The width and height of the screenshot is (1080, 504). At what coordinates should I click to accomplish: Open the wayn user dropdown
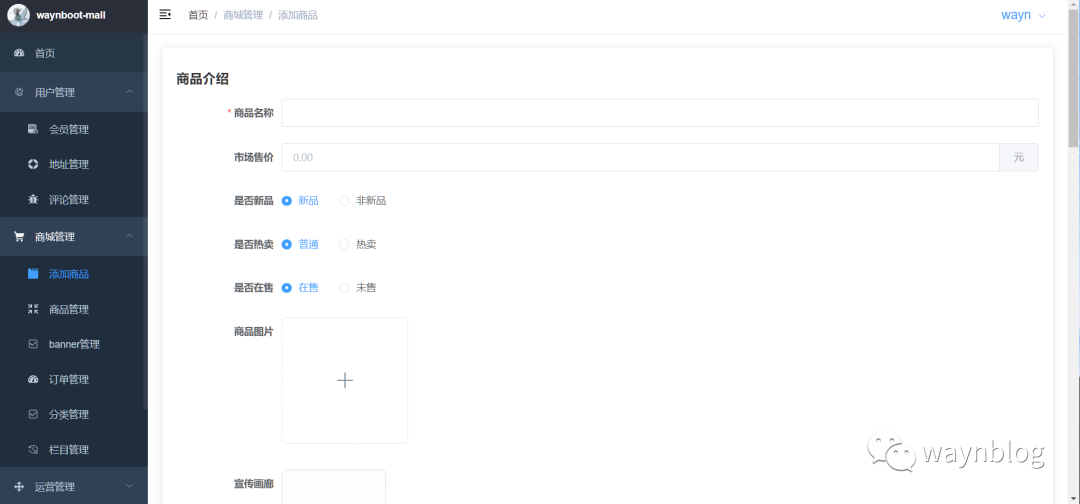click(x=1024, y=15)
